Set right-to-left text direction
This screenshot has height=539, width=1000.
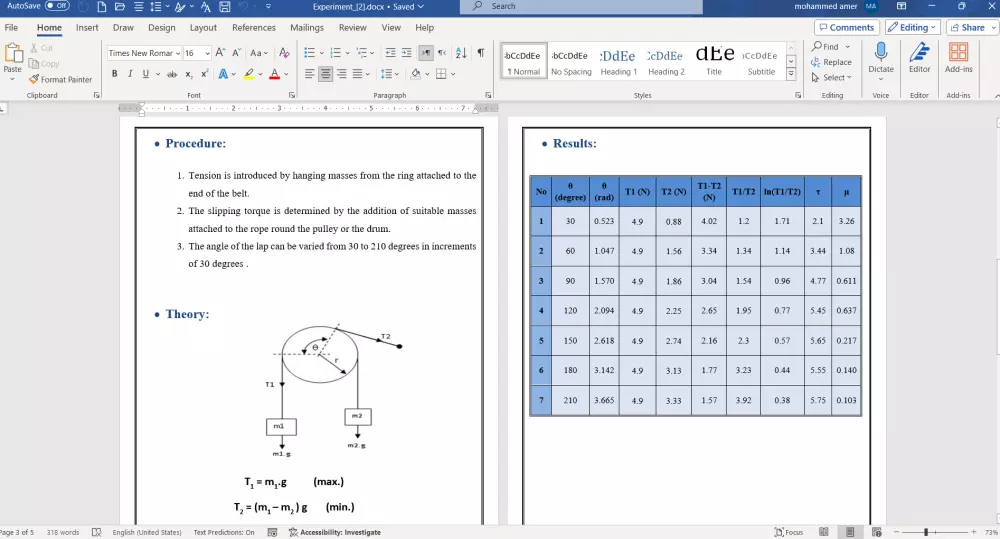(441, 53)
